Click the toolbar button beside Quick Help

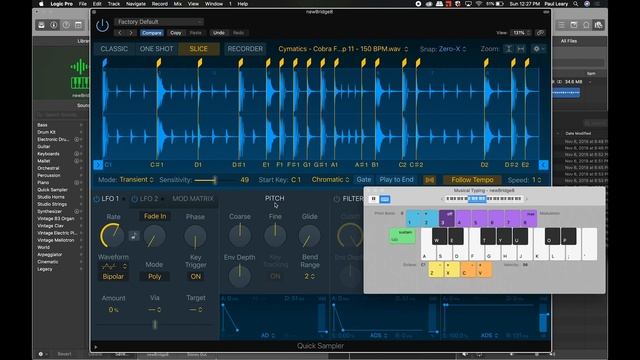[78, 25]
